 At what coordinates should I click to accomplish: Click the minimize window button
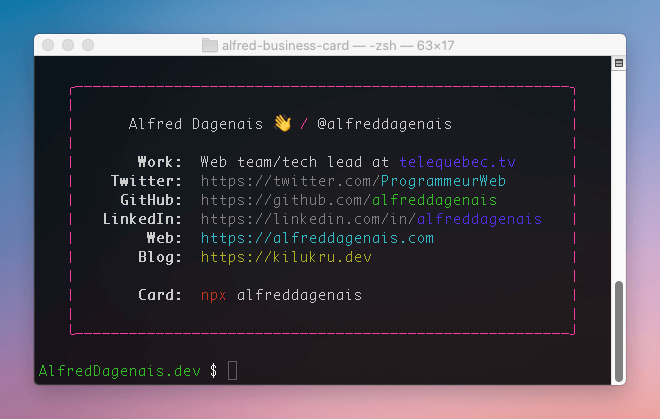[x=68, y=45]
